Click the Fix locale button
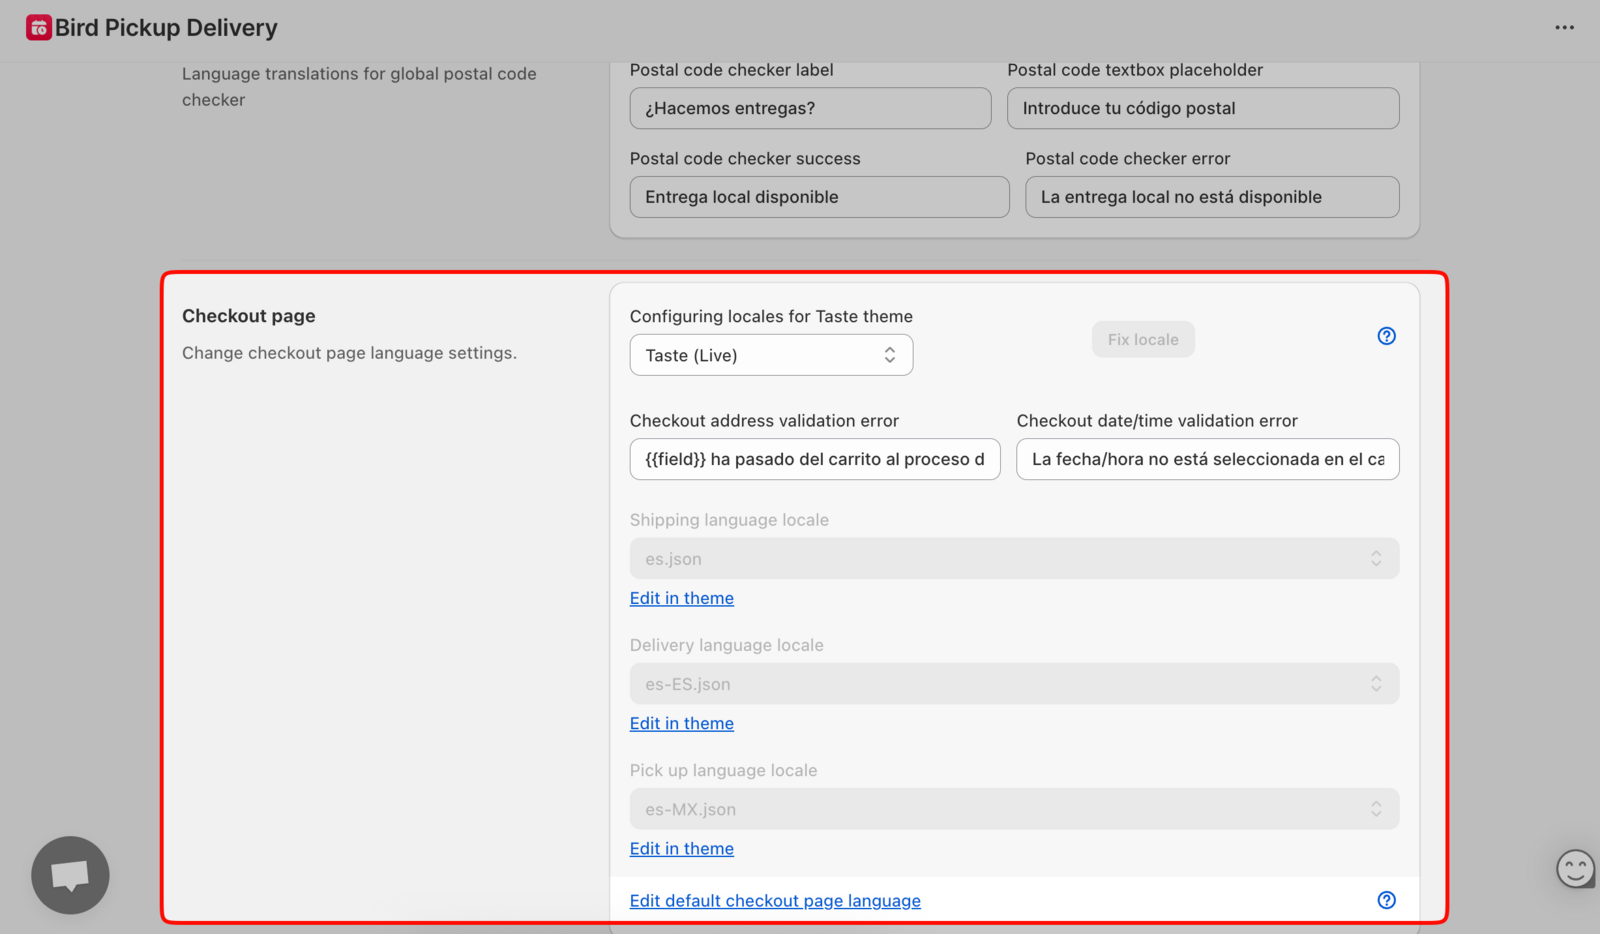The image size is (1600, 934). point(1143,340)
